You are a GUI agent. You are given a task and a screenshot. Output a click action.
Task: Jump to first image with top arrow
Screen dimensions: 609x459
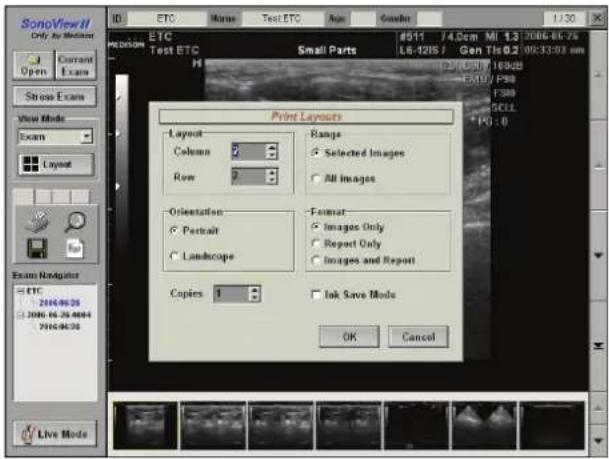click(599, 74)
